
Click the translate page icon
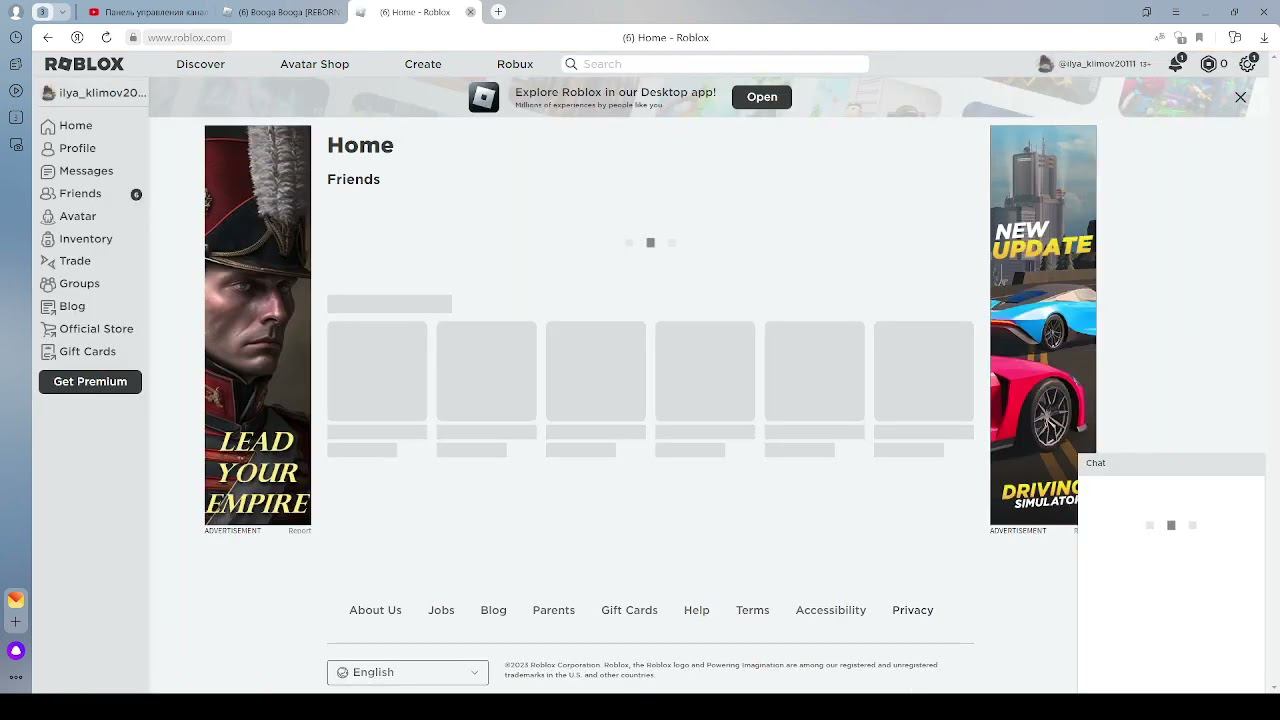point(1160,38)
